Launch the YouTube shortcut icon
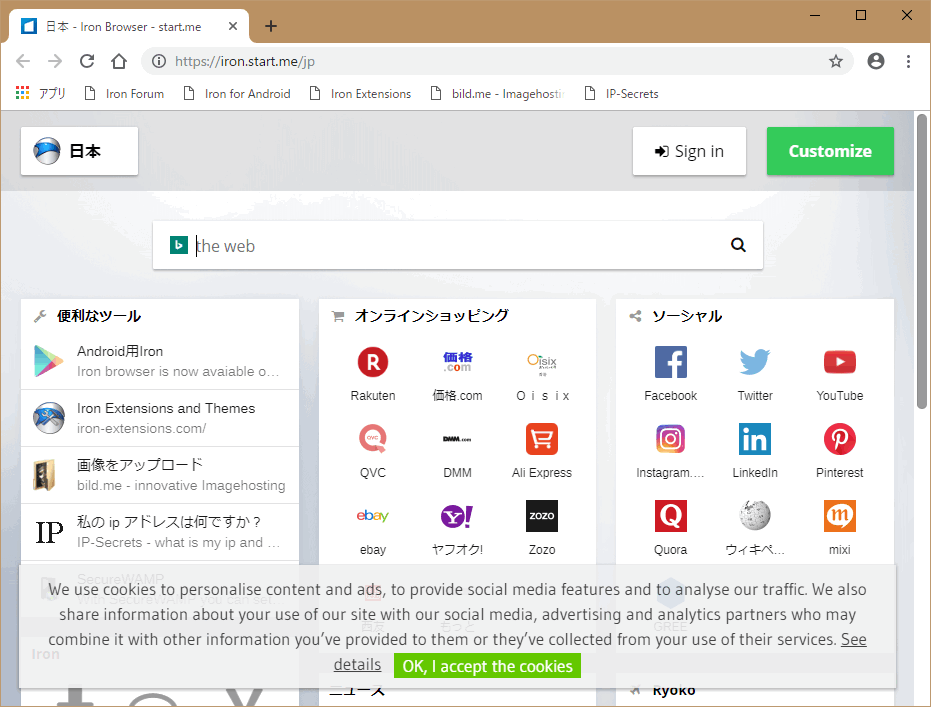This screenshot has width=931, height=707. click(x=839, y=362)
